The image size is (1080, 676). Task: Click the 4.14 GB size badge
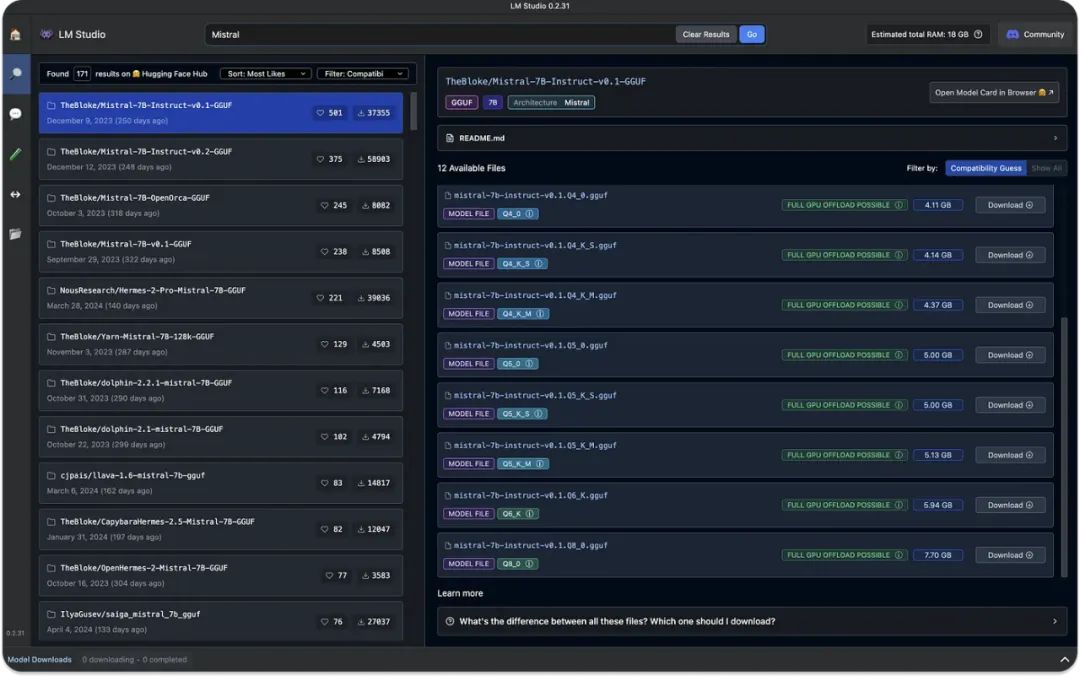click(937, 255)
